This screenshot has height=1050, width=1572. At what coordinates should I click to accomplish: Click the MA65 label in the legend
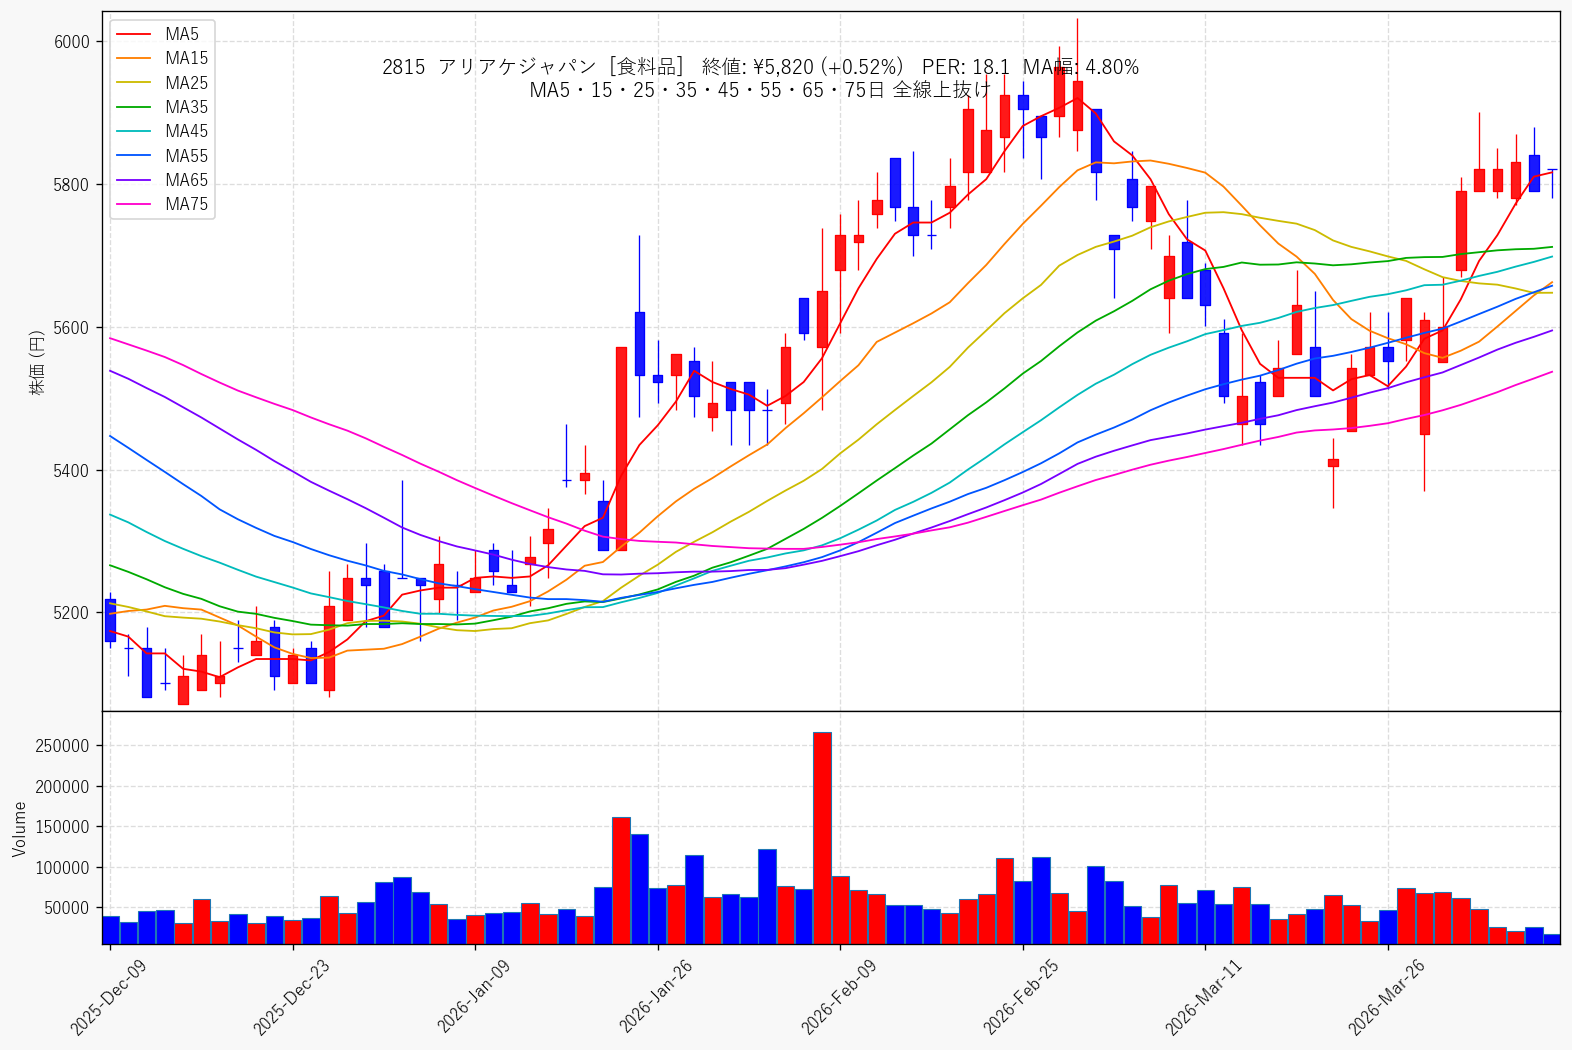(x=187, y=180)
